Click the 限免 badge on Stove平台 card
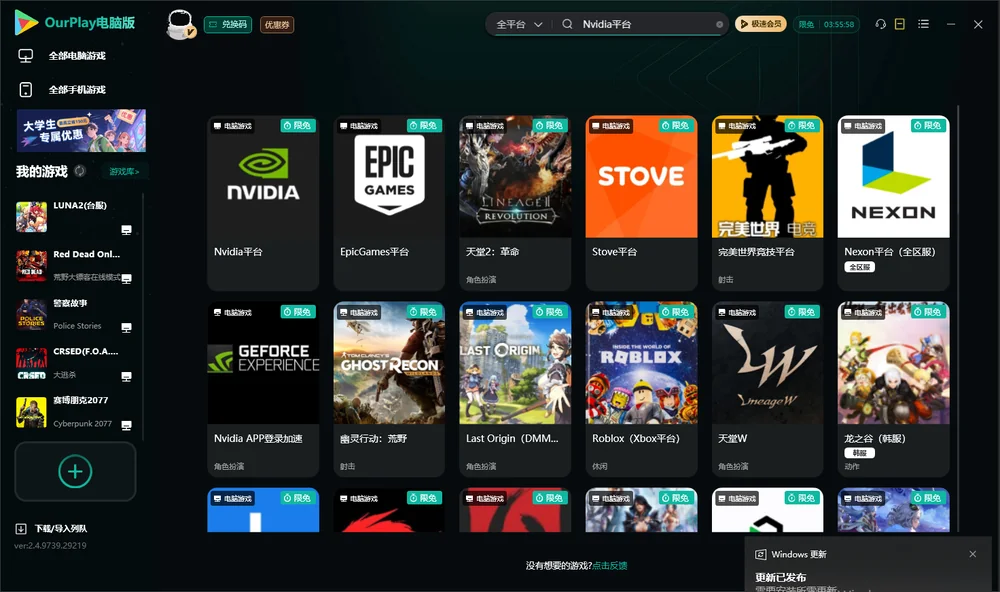1000x592 pixels. click(676, 126)
